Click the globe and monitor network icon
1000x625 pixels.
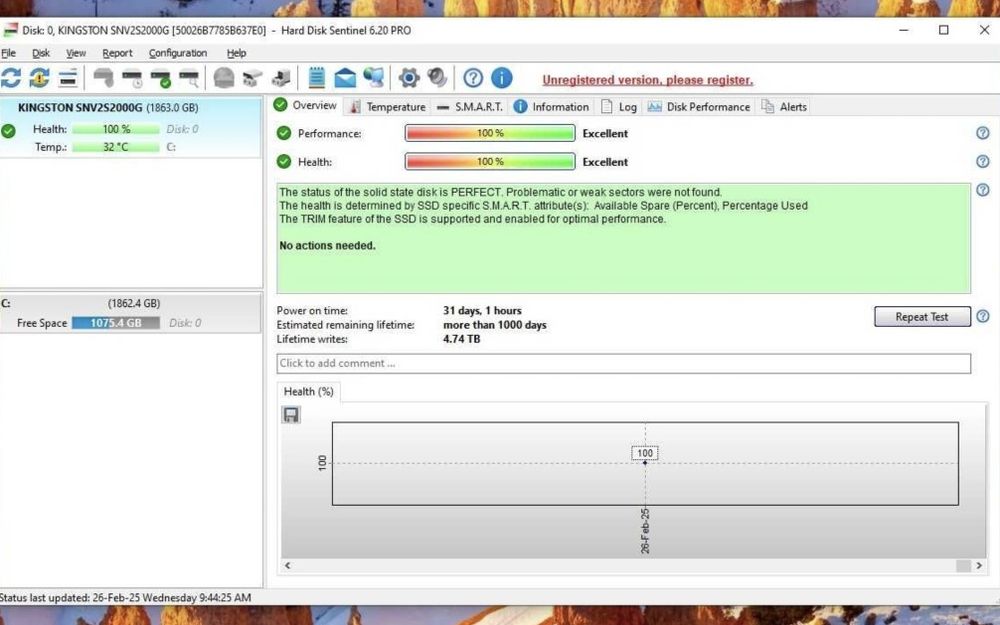point(374,78)
